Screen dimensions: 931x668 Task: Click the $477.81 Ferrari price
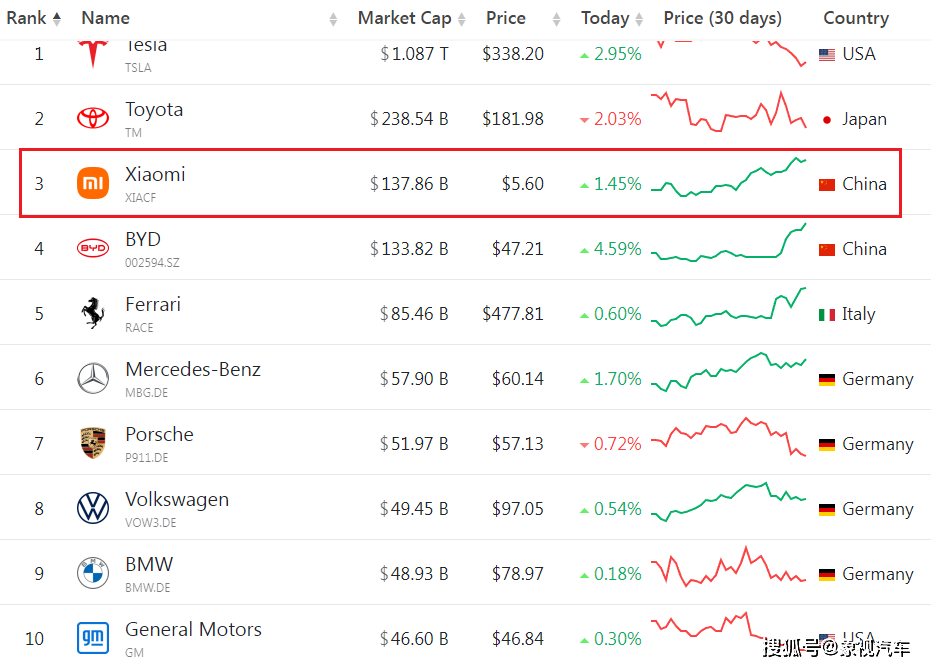[x=513, y=314]
